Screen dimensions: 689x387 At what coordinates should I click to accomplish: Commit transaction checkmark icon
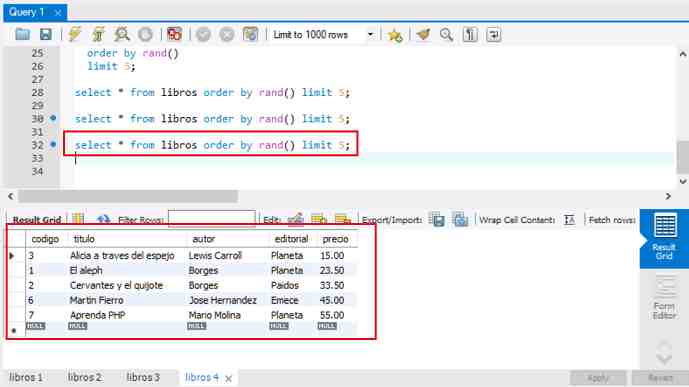click(x=203, y=34)
